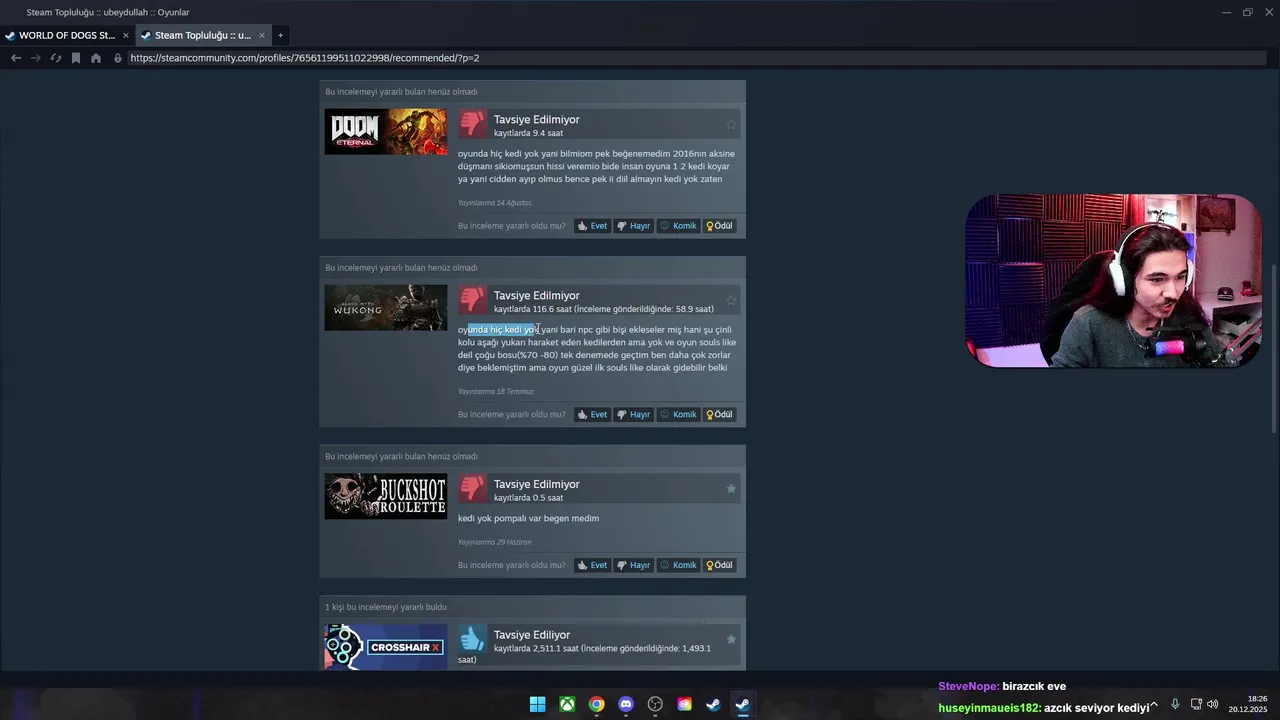The image size is (1280, 720).
Task: Go to the home page icon
Action: click(96, 58)
